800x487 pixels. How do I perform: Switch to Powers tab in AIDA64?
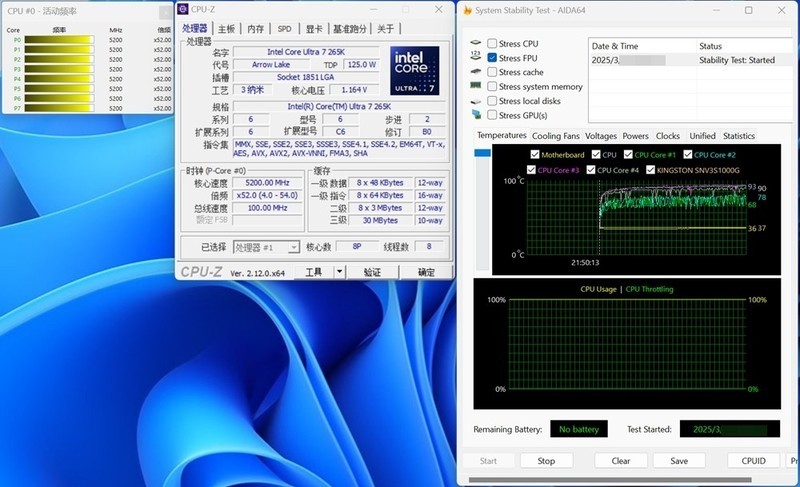pyautogui.click(x=635, y=136)
